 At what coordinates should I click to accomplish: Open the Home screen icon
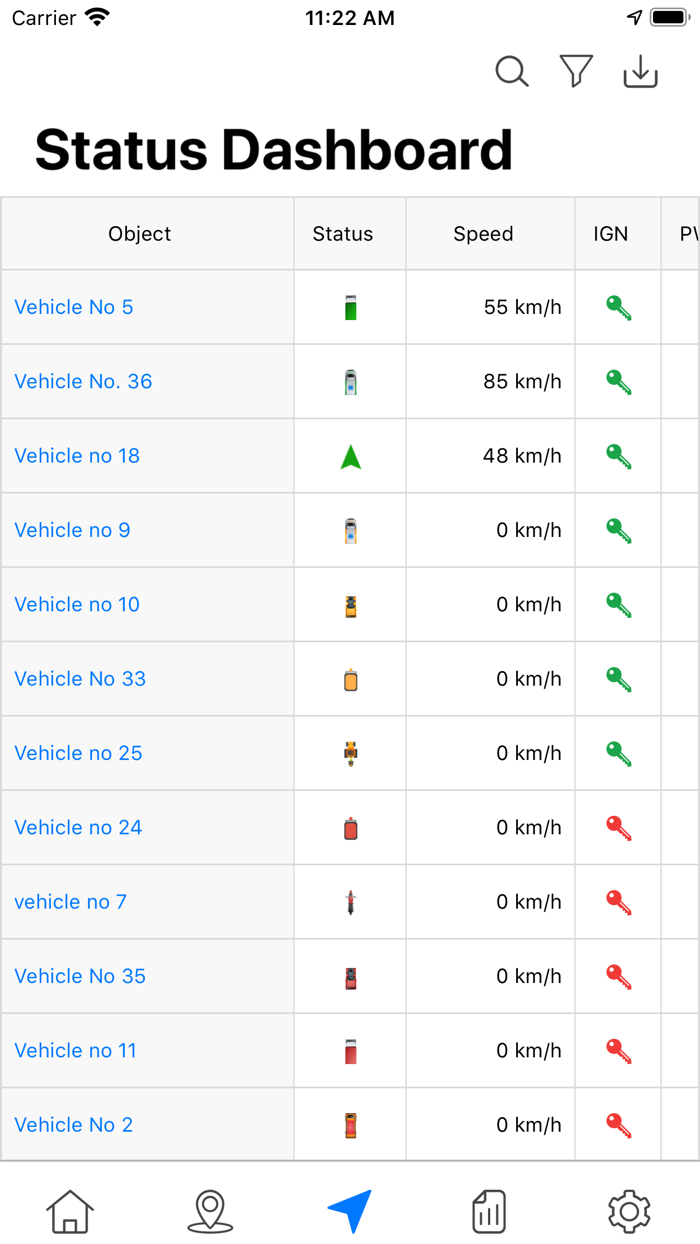pyautogui.click(x=69, y=1210)
